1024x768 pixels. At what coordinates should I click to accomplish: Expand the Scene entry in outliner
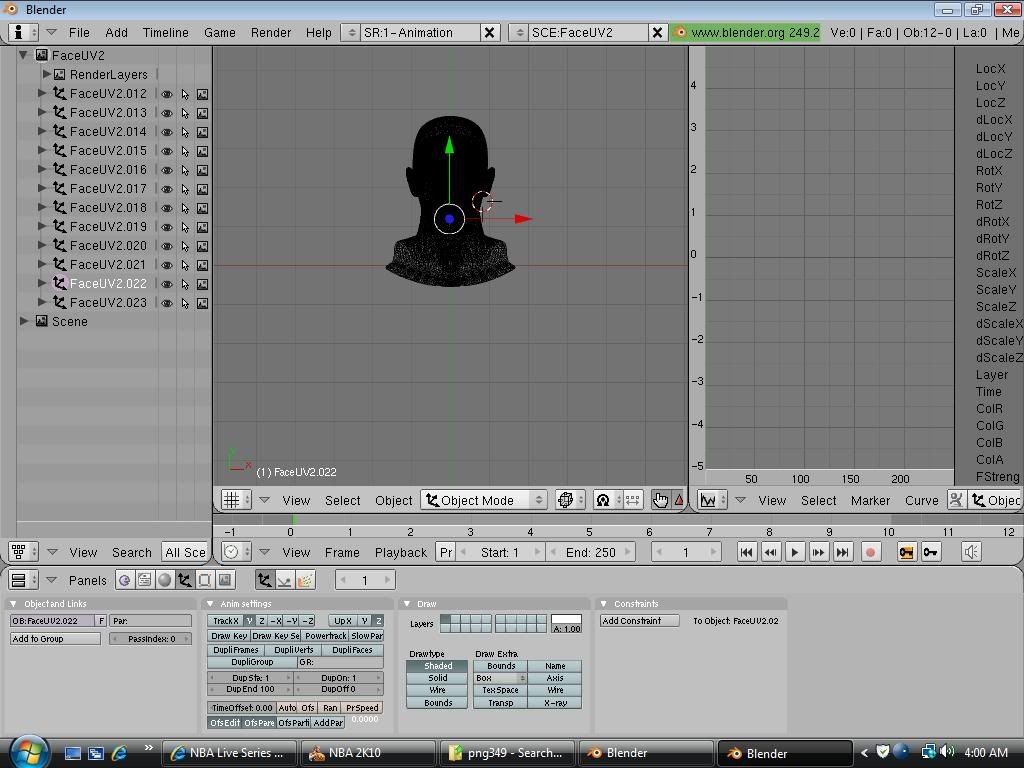click(x=24, y=321)
